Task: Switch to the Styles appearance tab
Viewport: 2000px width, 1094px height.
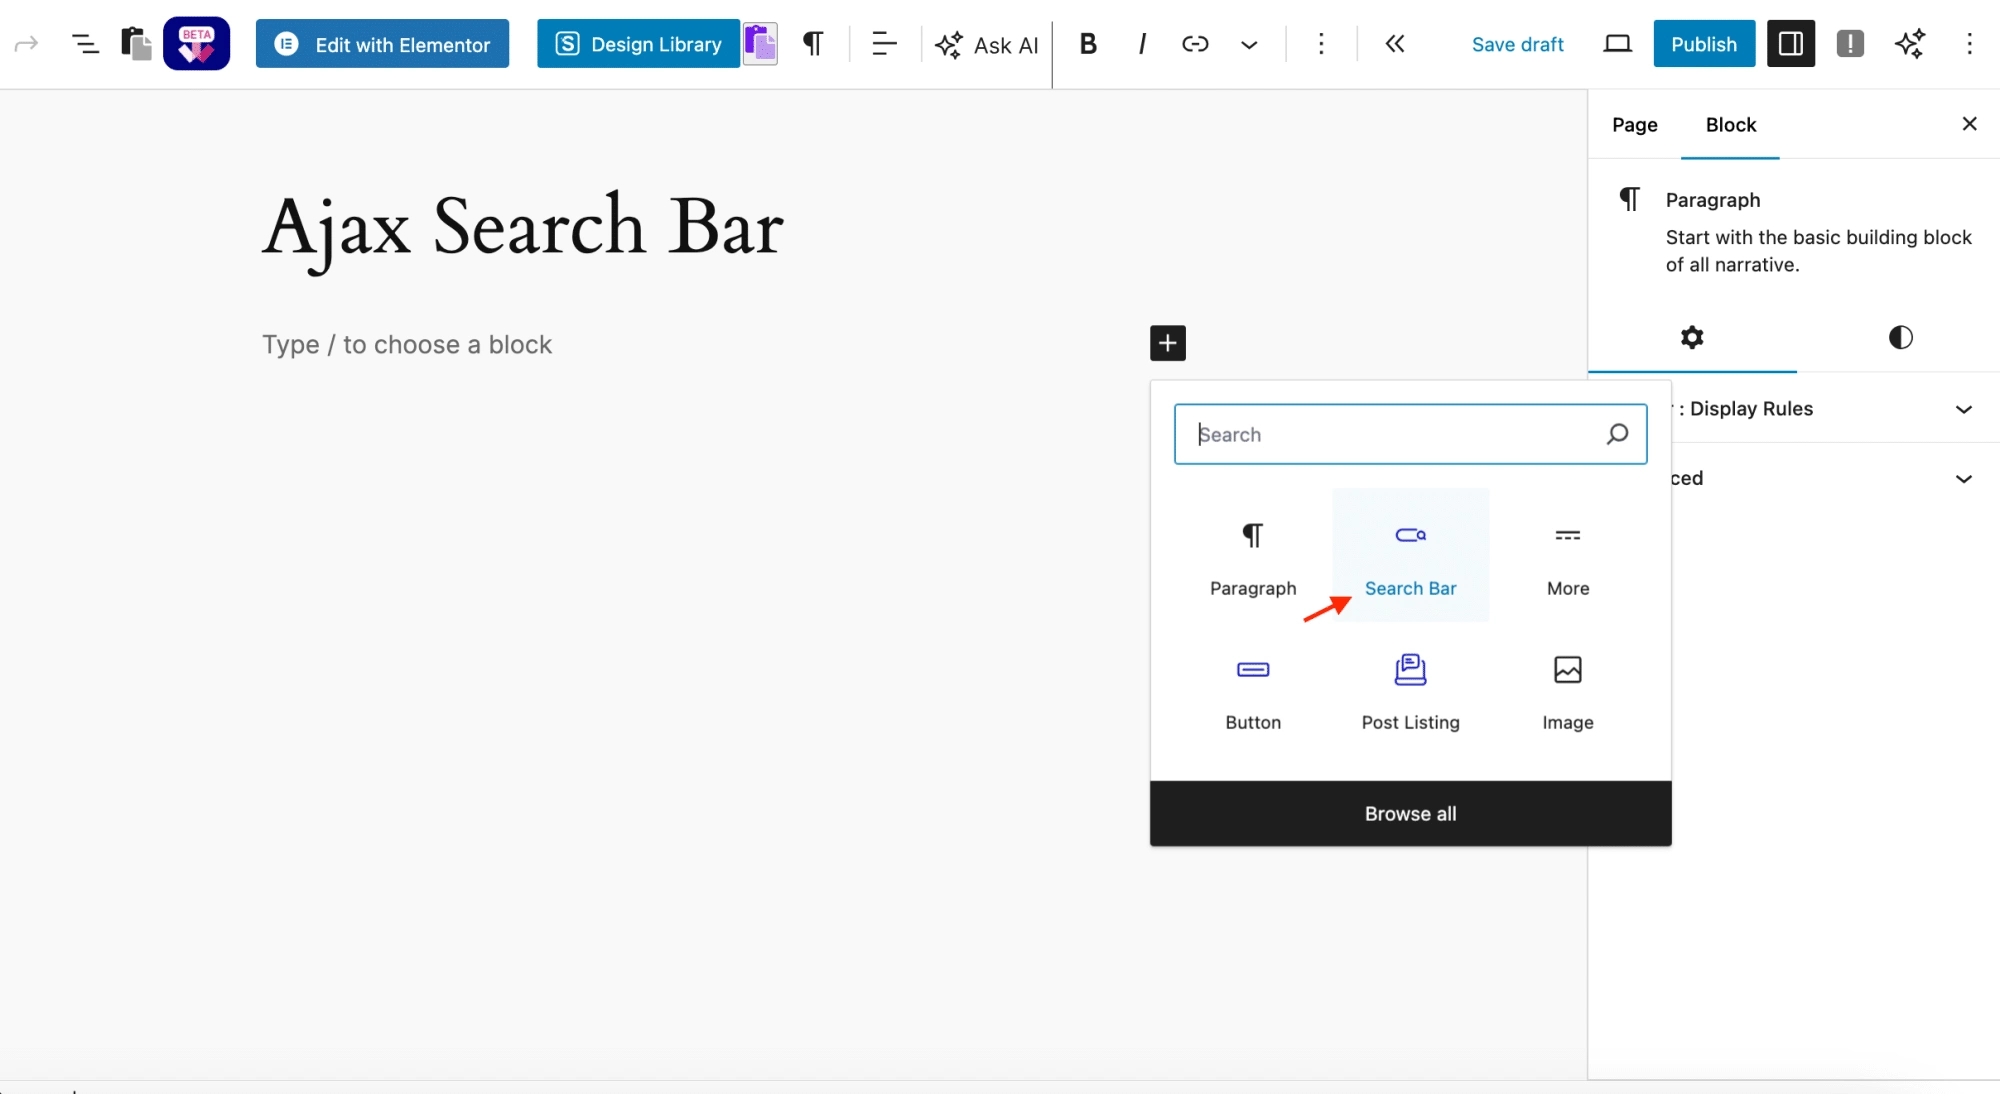Action: 1900,338
